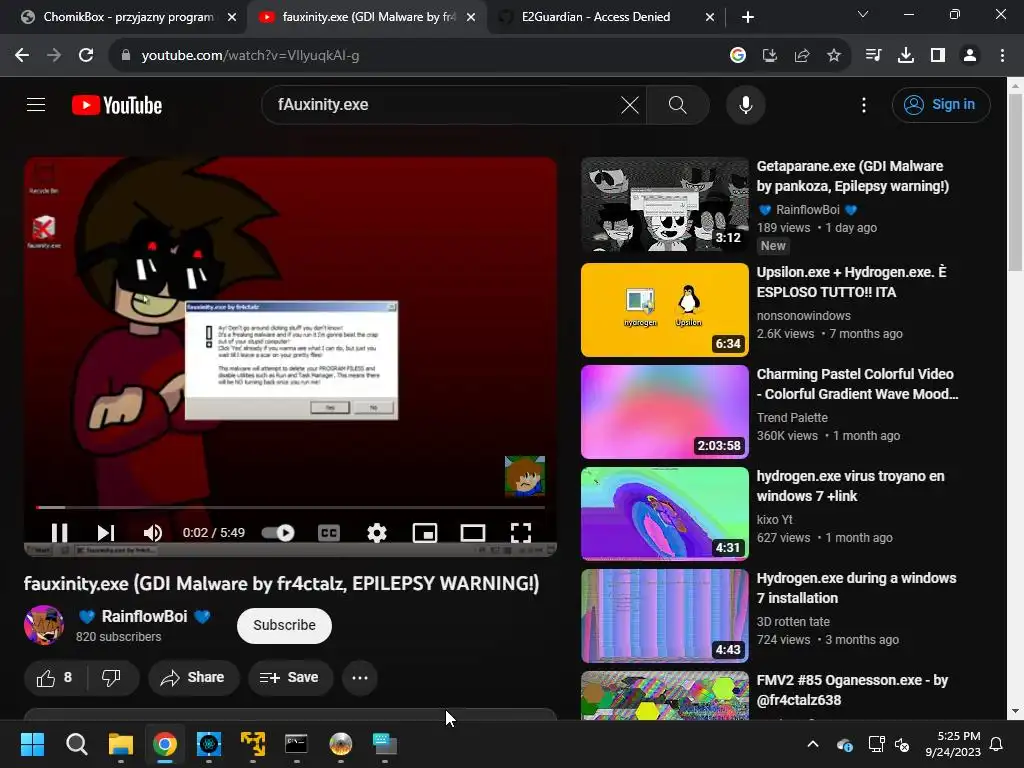Viewport: 1024px width, 768px height.
Task: Close the ChomikBox tab
Action: (x=232, y=17)
